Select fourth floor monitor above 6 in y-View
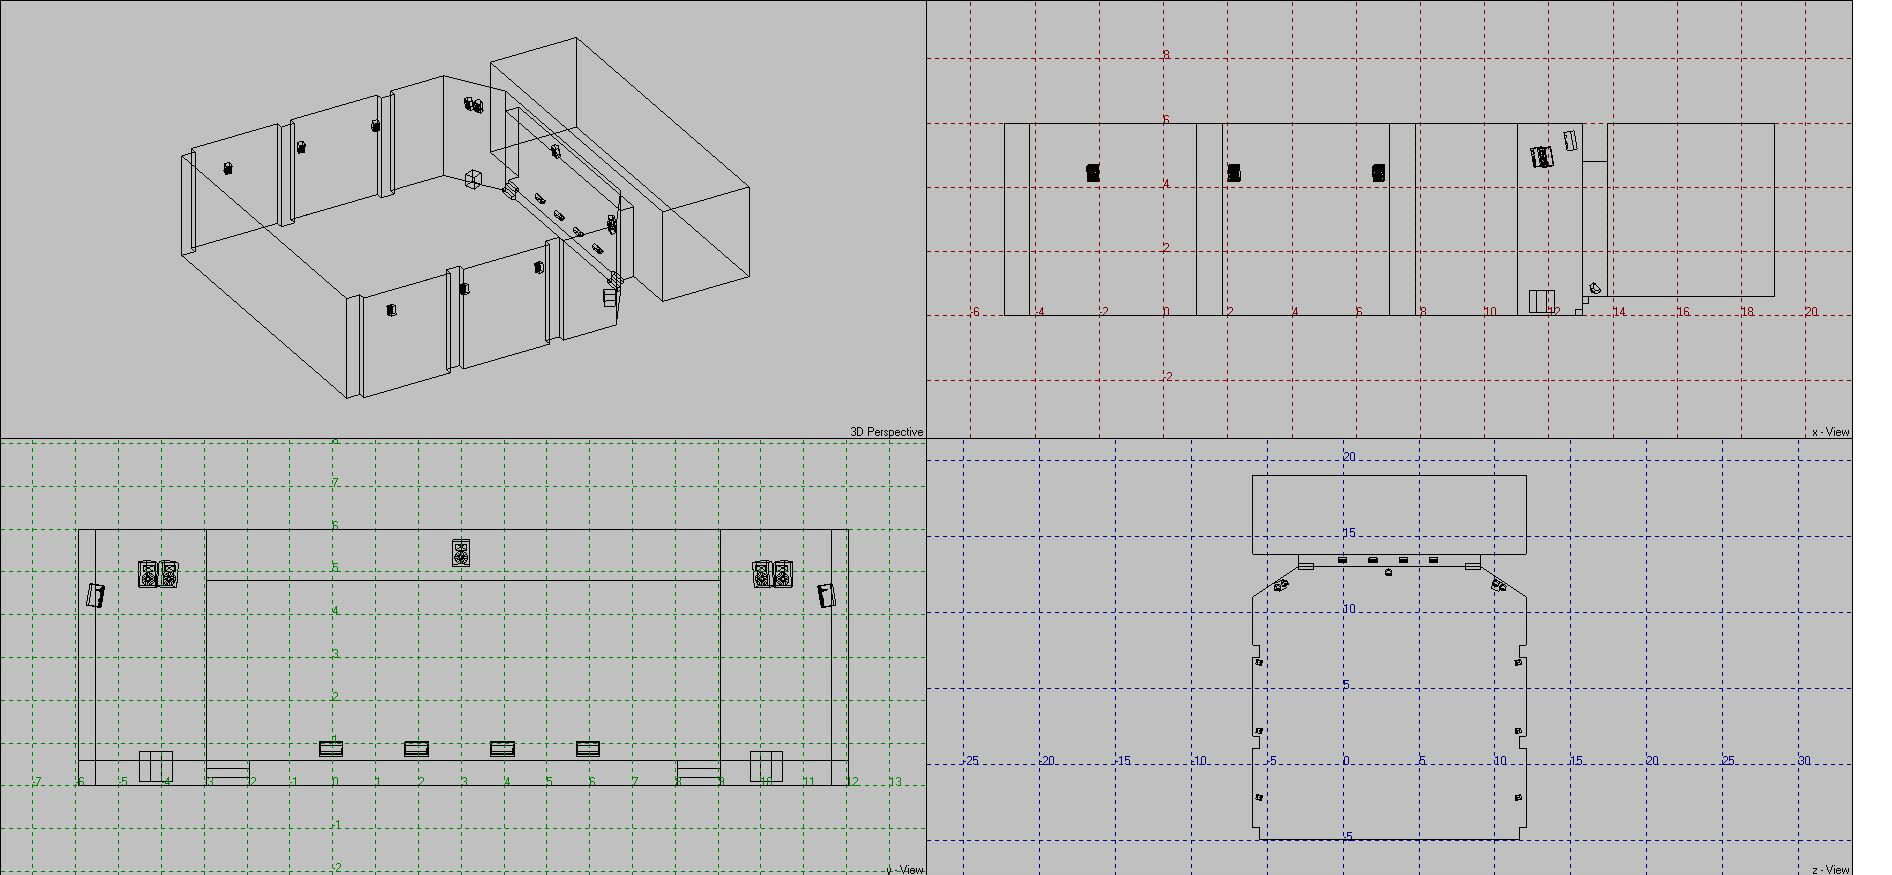 click(x=588, y=748)
